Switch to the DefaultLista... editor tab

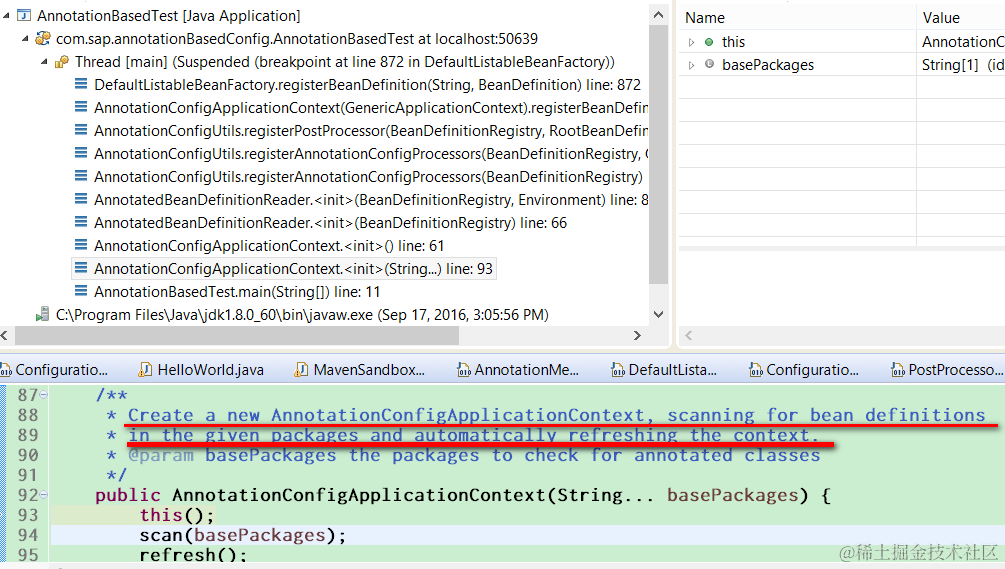664,370
